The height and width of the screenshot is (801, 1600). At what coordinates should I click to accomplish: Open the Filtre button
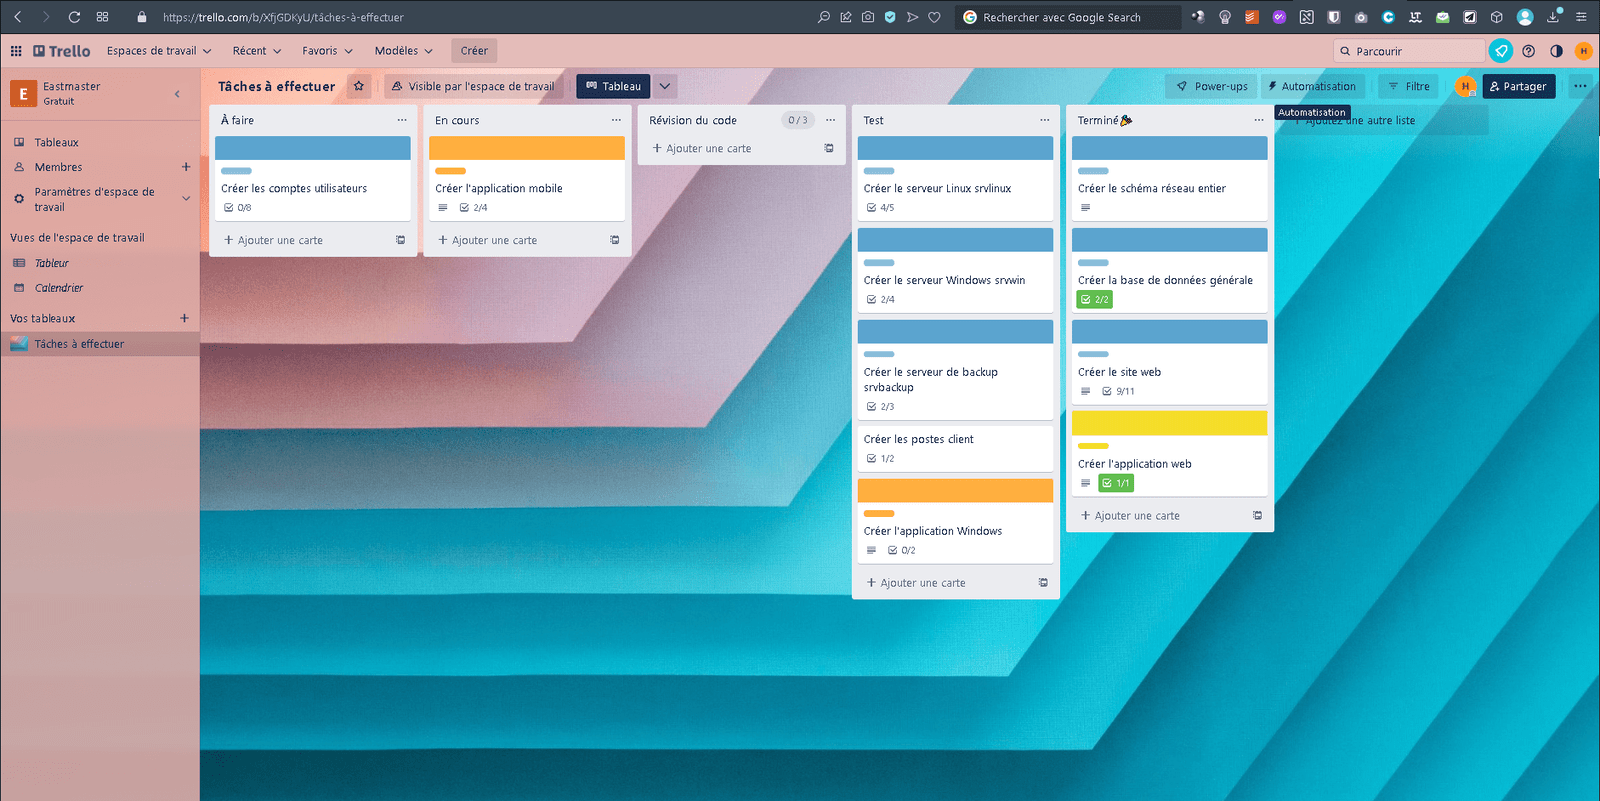[1409, 86]
